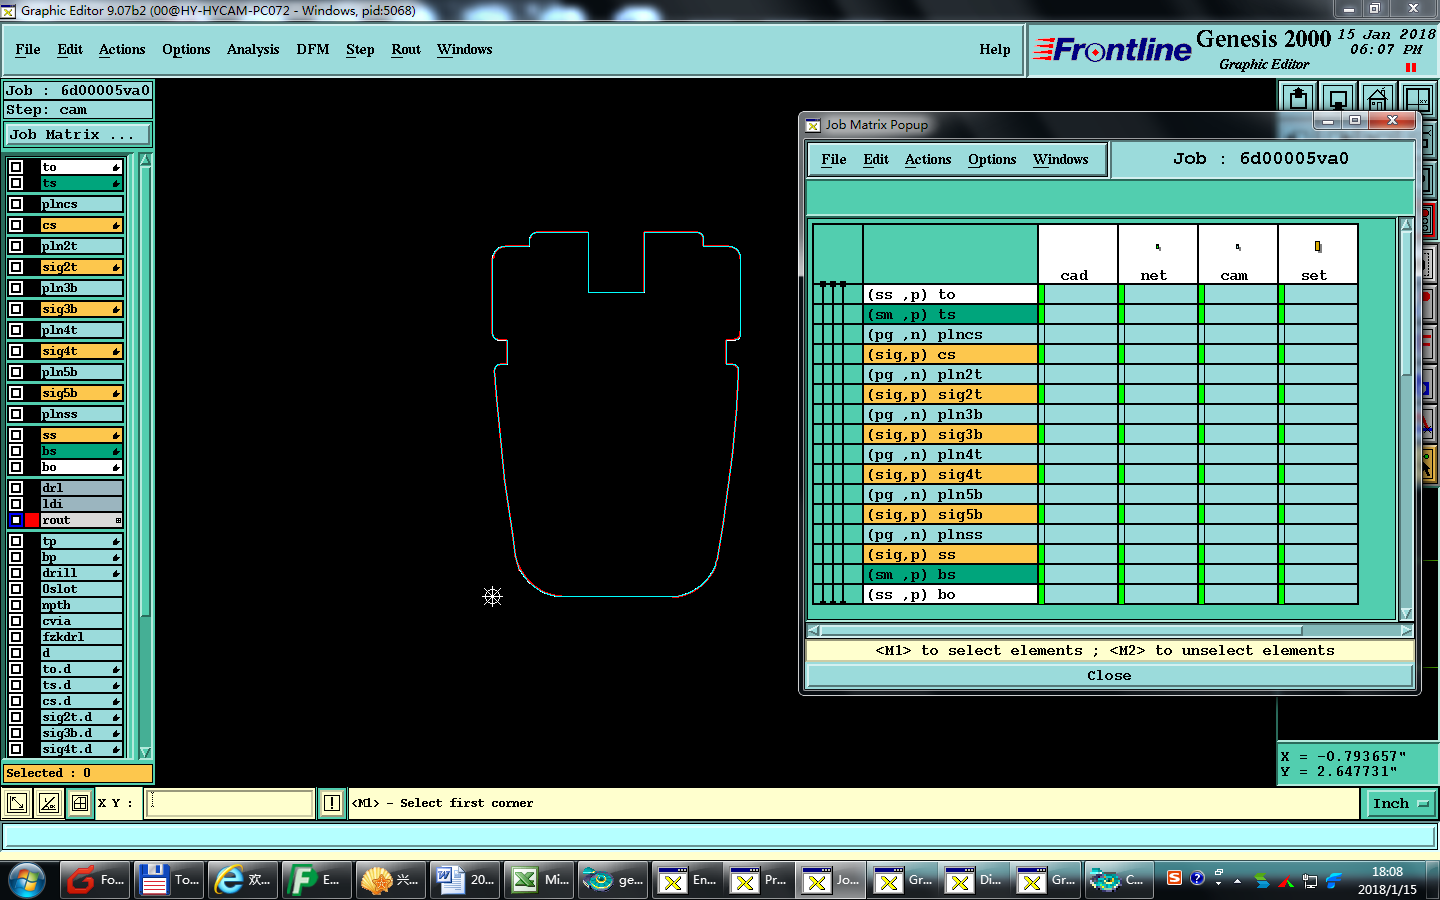Screen dimensions: 1440x900
Task: Open the DFM menu
Action: (x=313, y=49)
